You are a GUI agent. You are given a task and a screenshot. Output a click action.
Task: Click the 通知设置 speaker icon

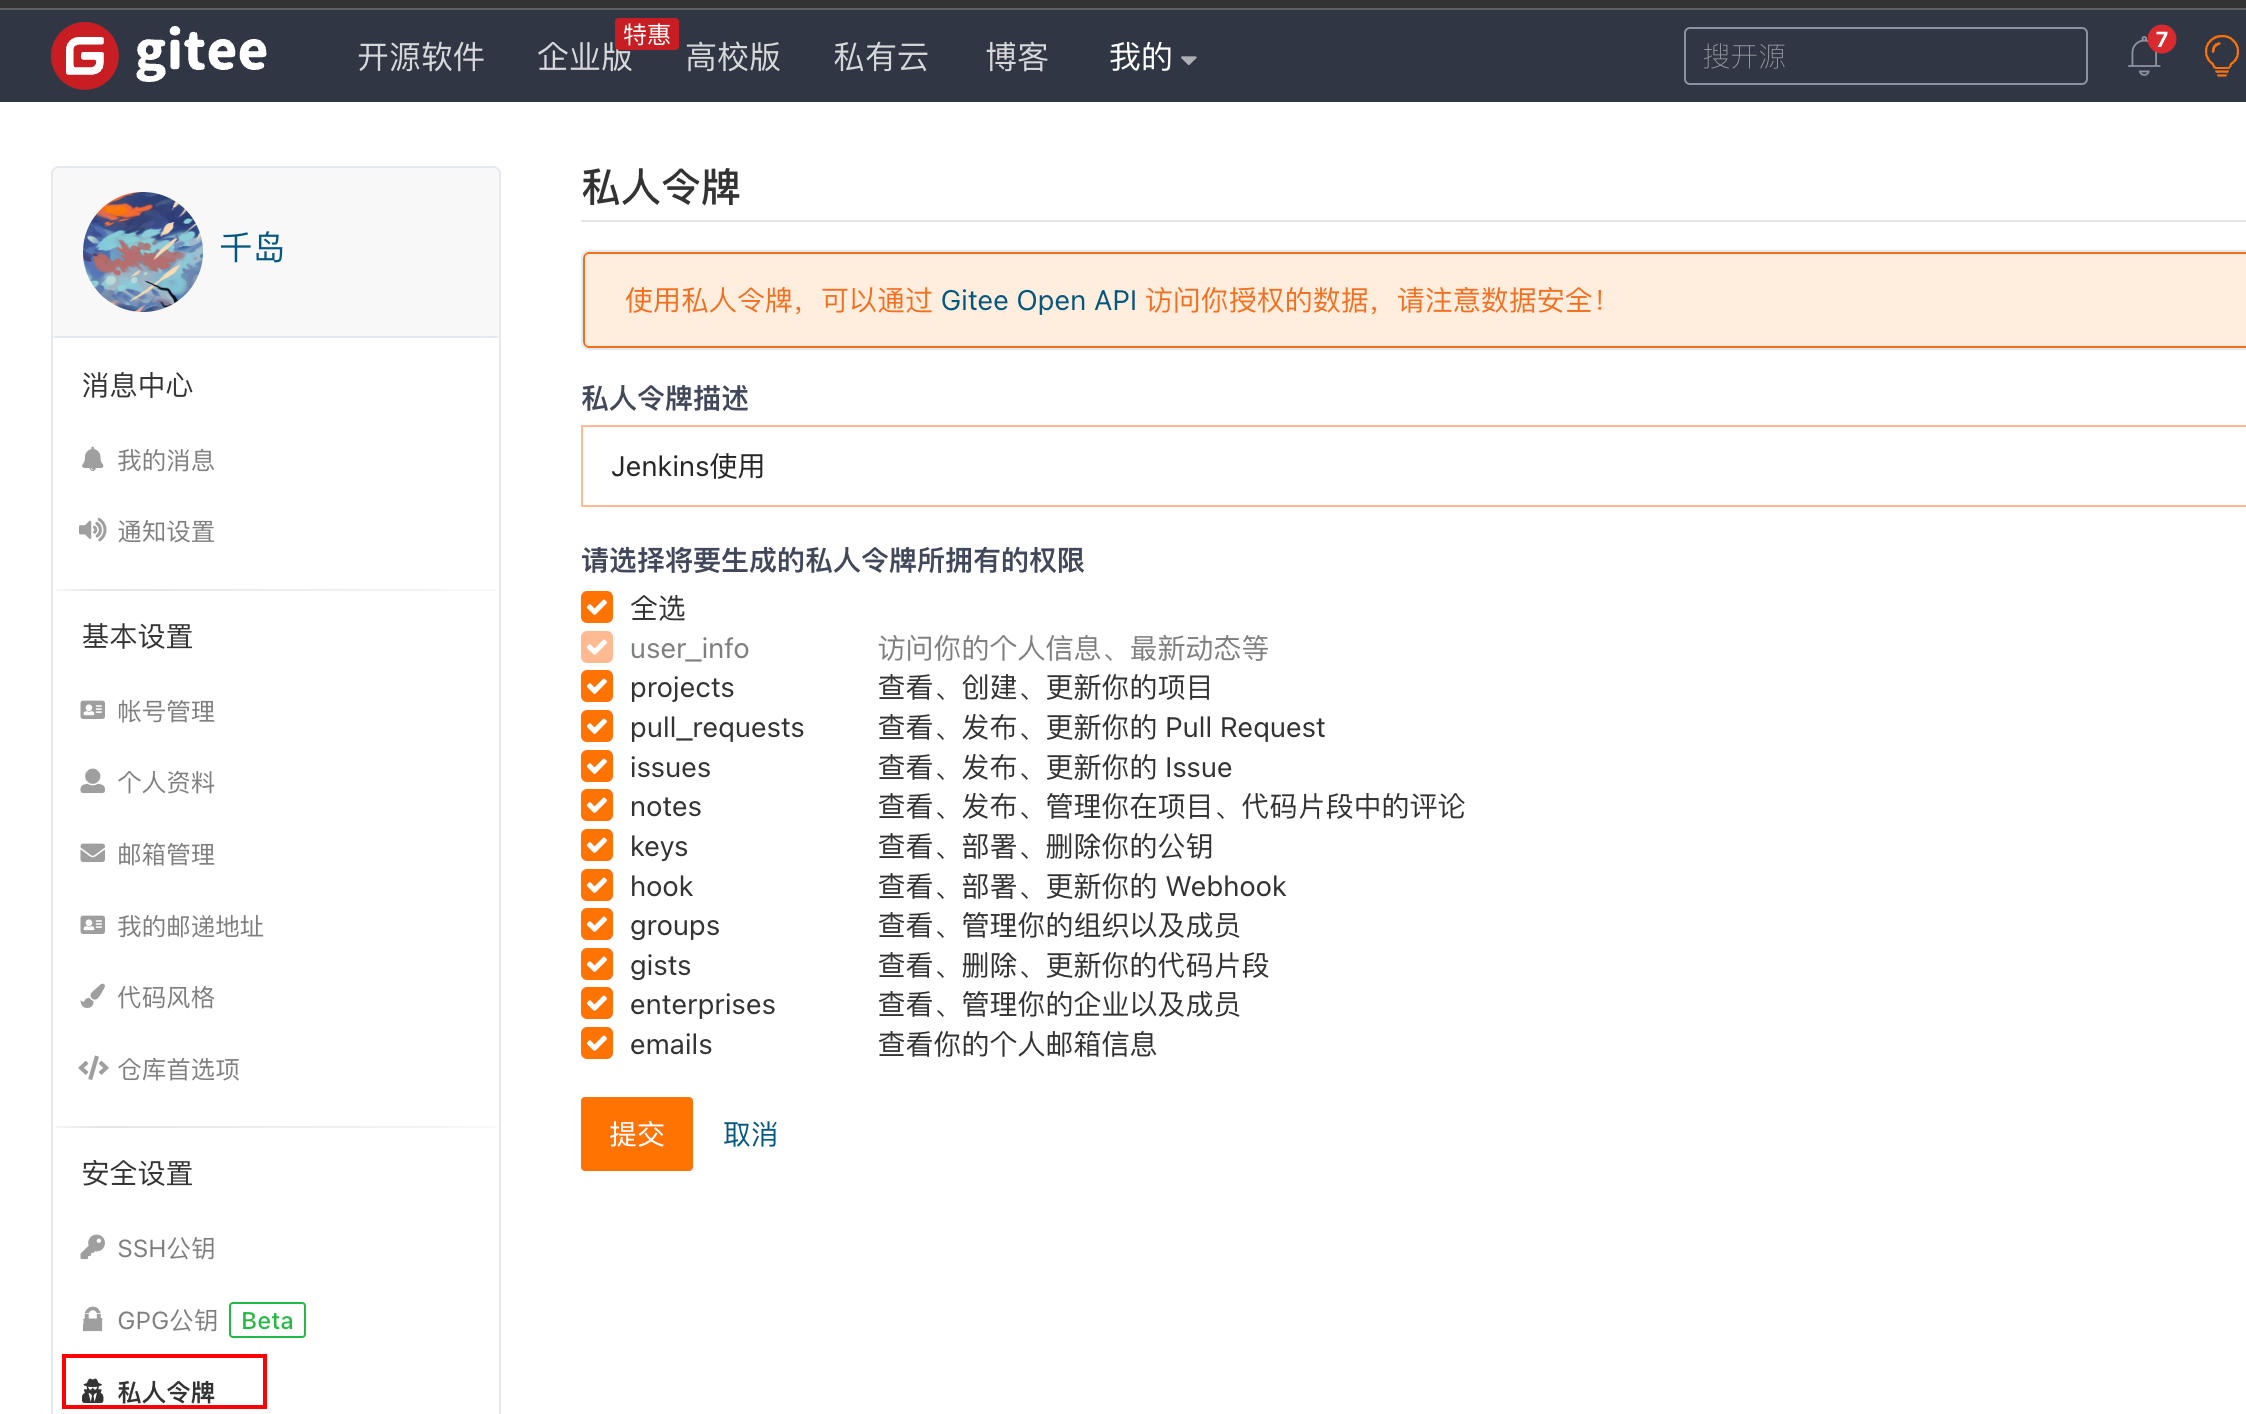pyautogui.click(x=93, y=530)
